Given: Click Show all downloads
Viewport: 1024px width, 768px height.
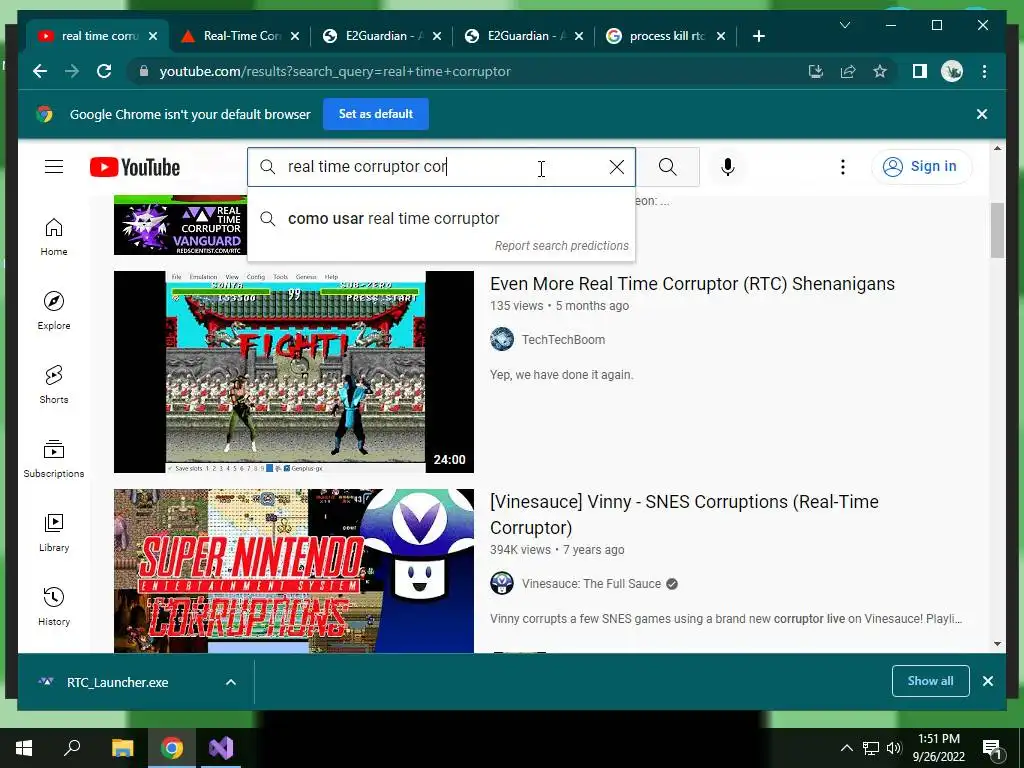Looking at the screenshot, I should point(930,680).
